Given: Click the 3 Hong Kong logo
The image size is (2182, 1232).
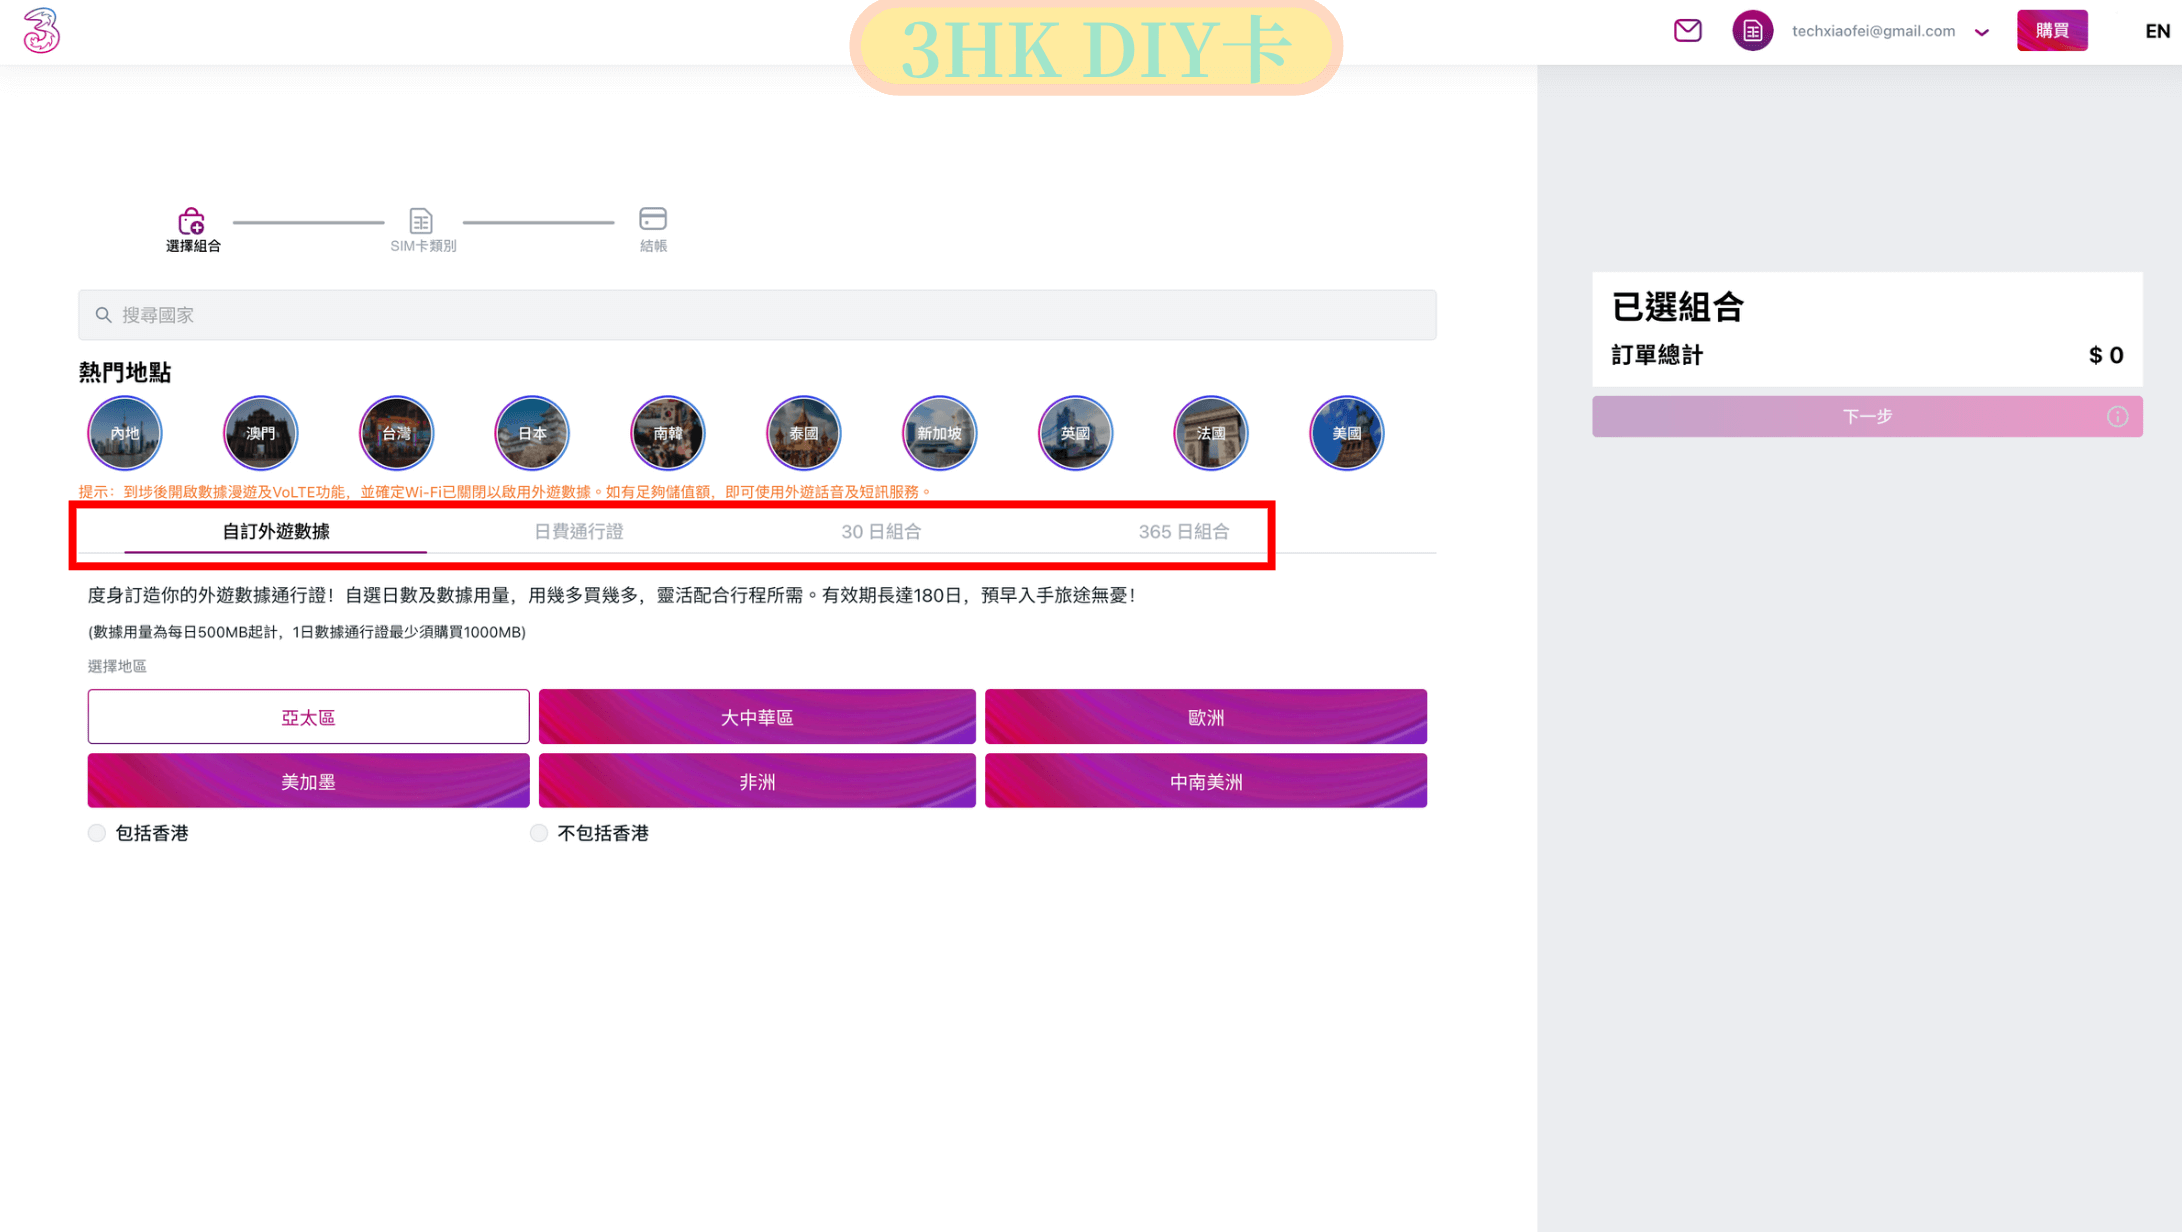Looking at the screenshot, I should (41, 31).
